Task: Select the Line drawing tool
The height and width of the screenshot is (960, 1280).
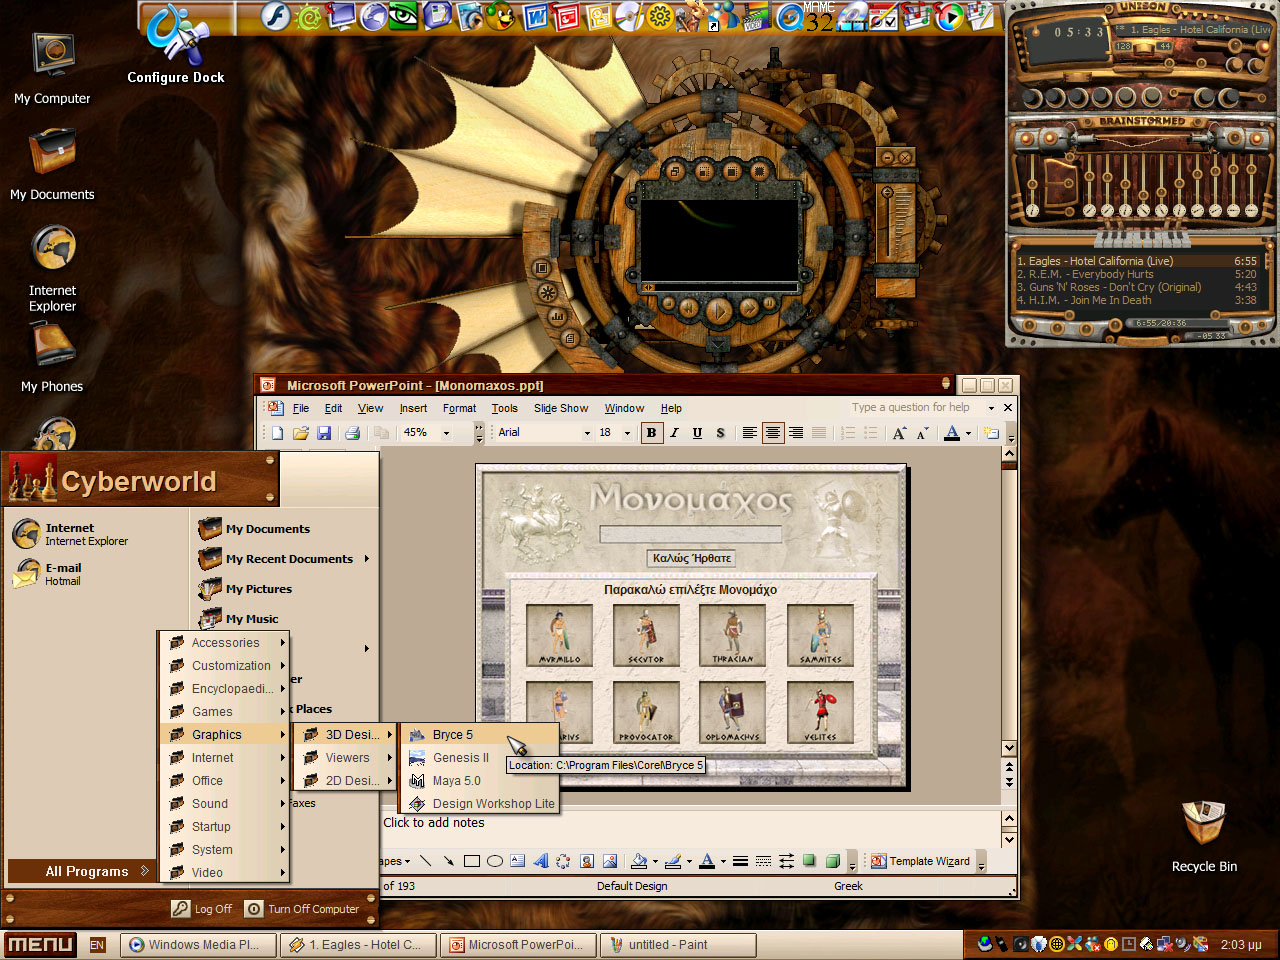Action: point(426,861)
